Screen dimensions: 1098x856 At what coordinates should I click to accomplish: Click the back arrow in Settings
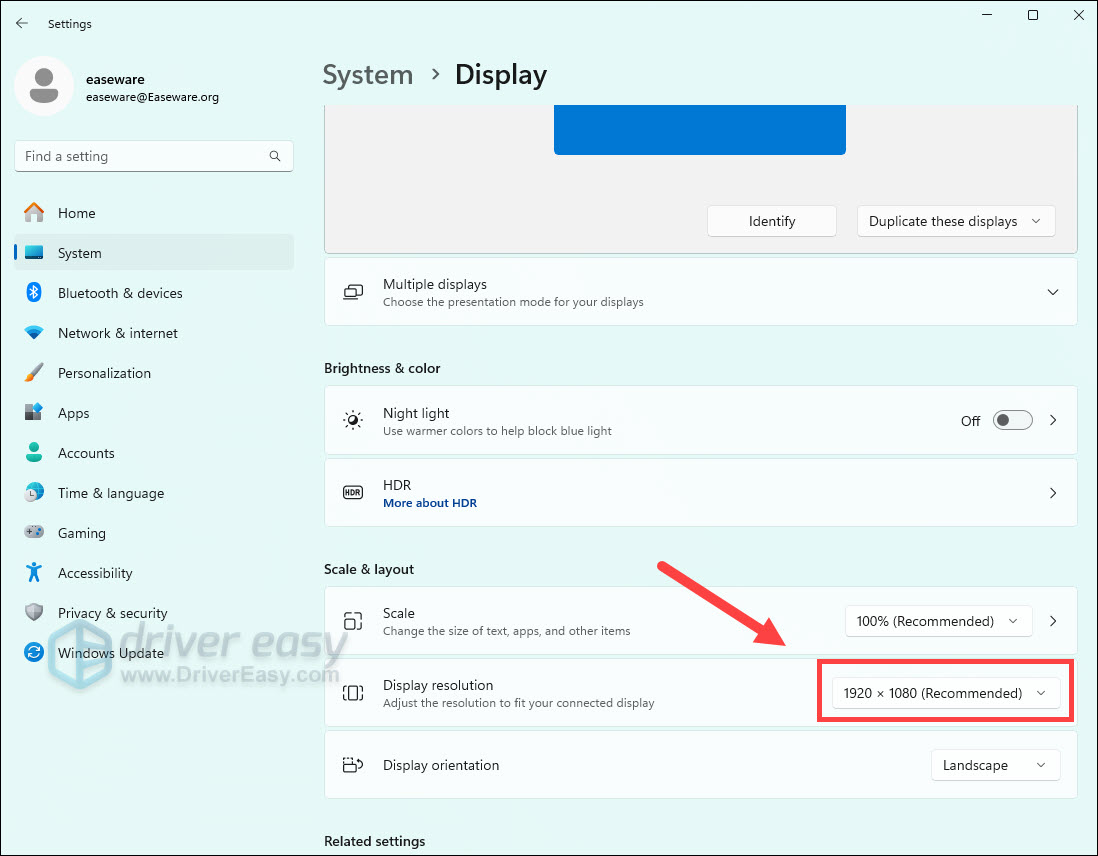coord(22,23)
